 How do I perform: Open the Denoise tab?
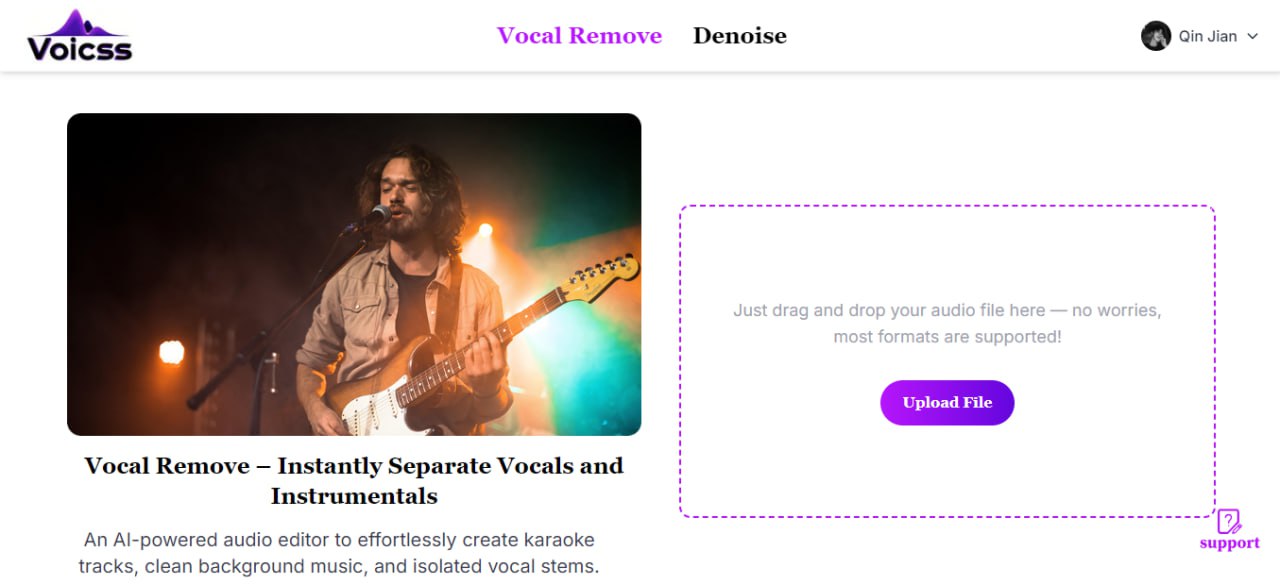tap(739, 36)
